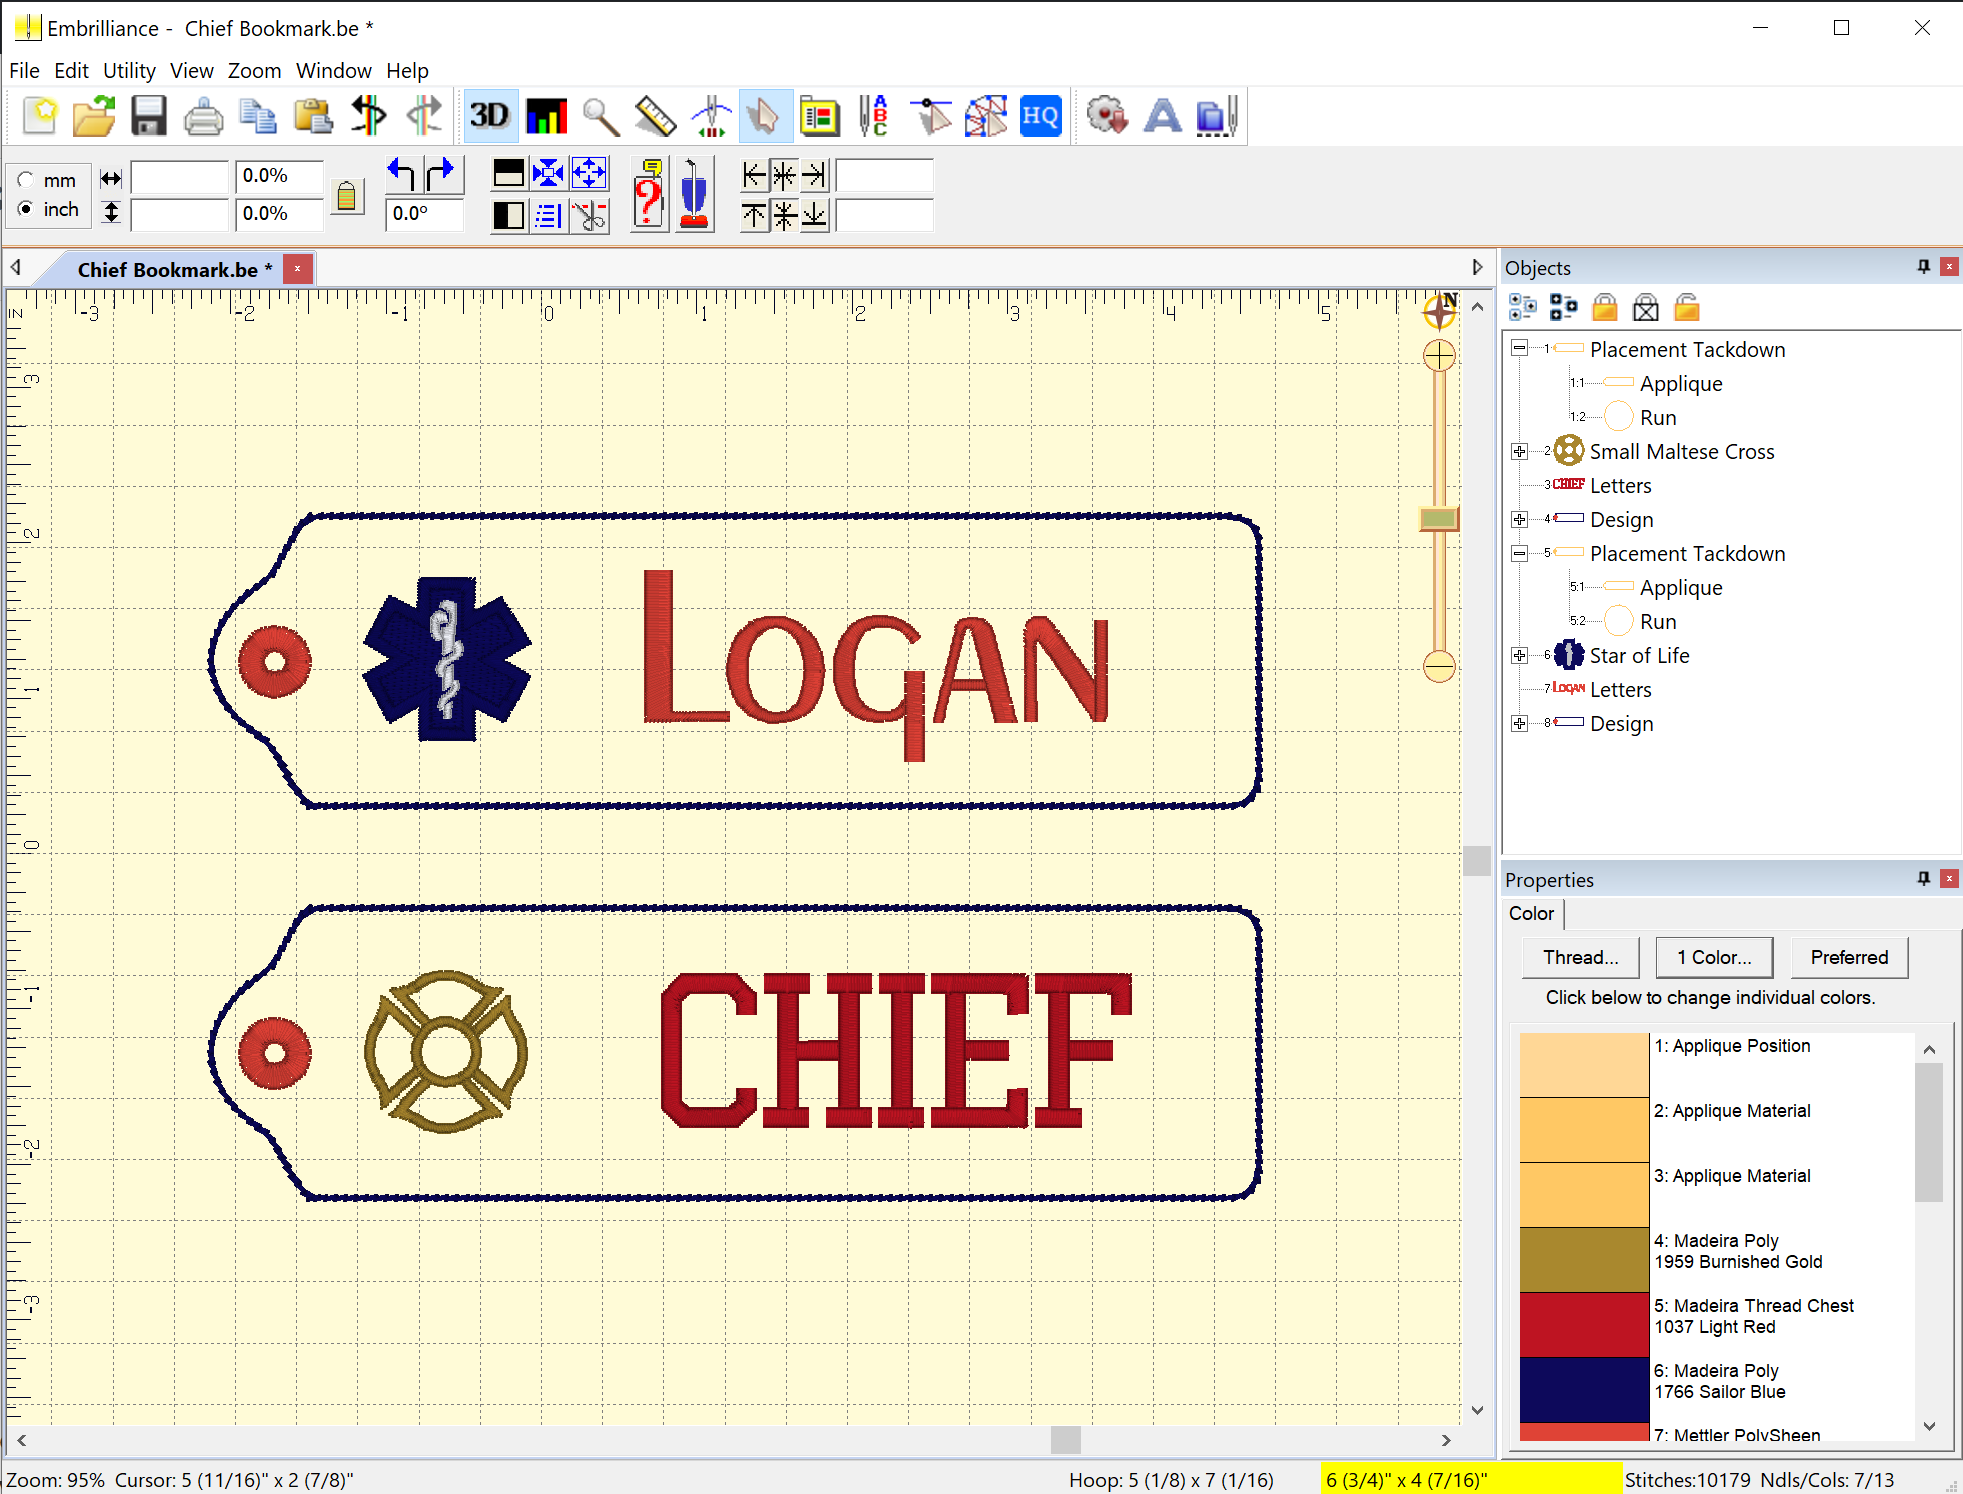Click the magnifying glass zoom tool

tap(601, 116)
